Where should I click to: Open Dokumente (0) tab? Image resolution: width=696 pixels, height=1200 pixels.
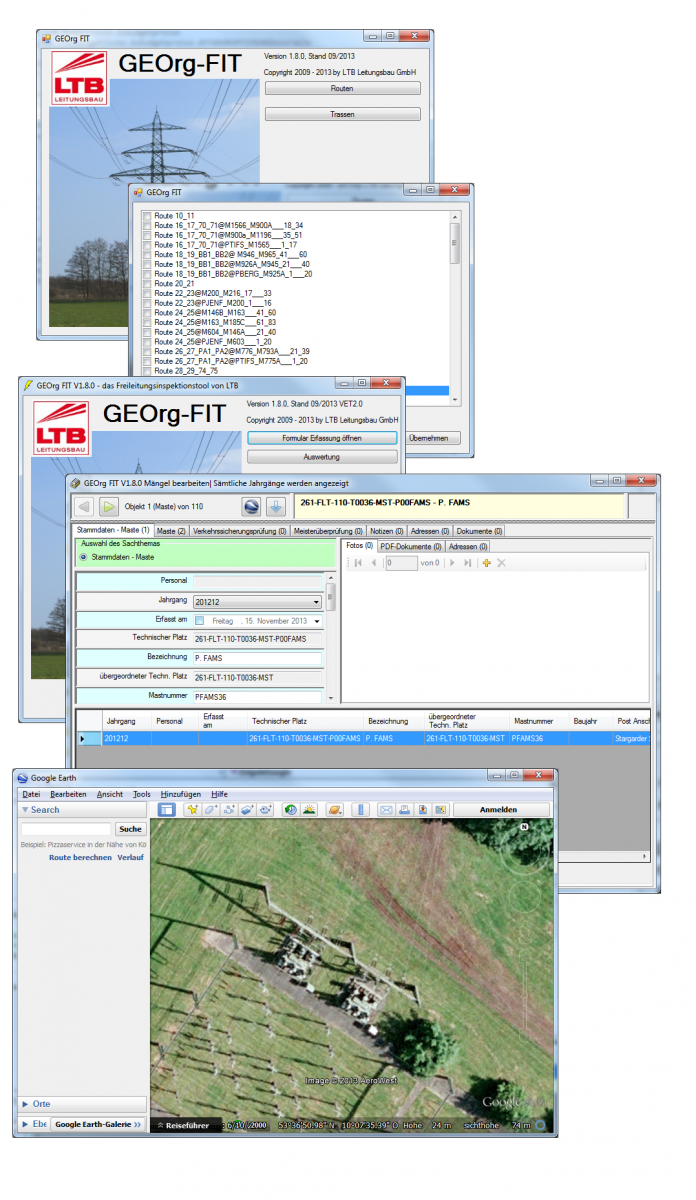click(x=480, y=531)
